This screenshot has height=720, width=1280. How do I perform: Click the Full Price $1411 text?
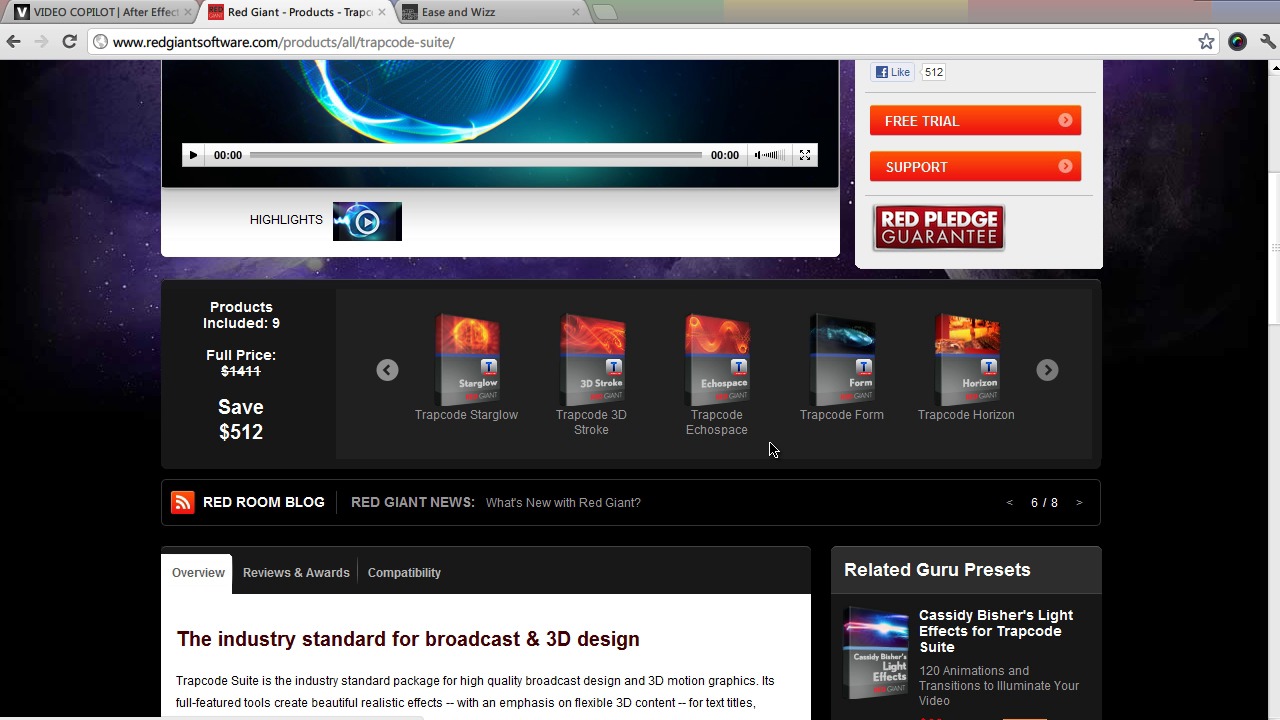click(x=241, y=363)
